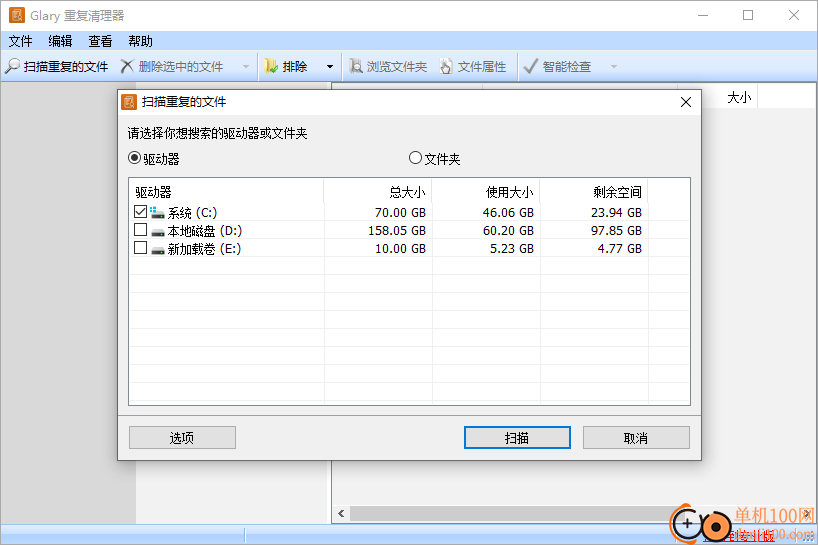Click the 新加载卷 (E:) drive icon
818x545 pixels.
[158, 249]
